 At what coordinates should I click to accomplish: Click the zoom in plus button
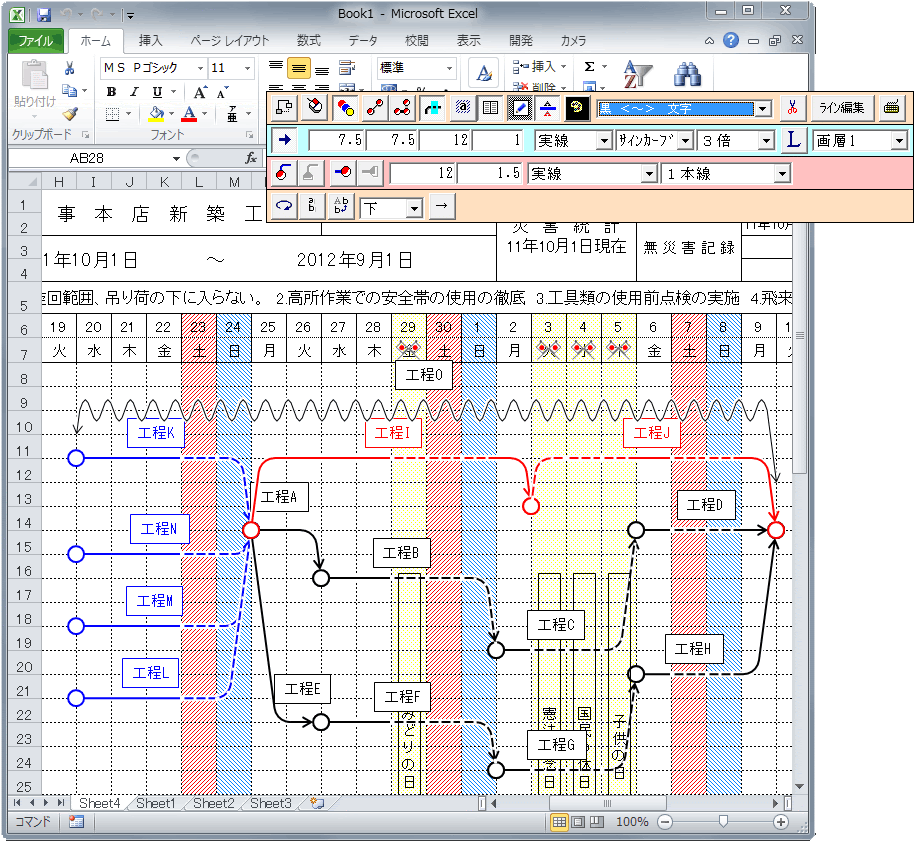point(781,822)
